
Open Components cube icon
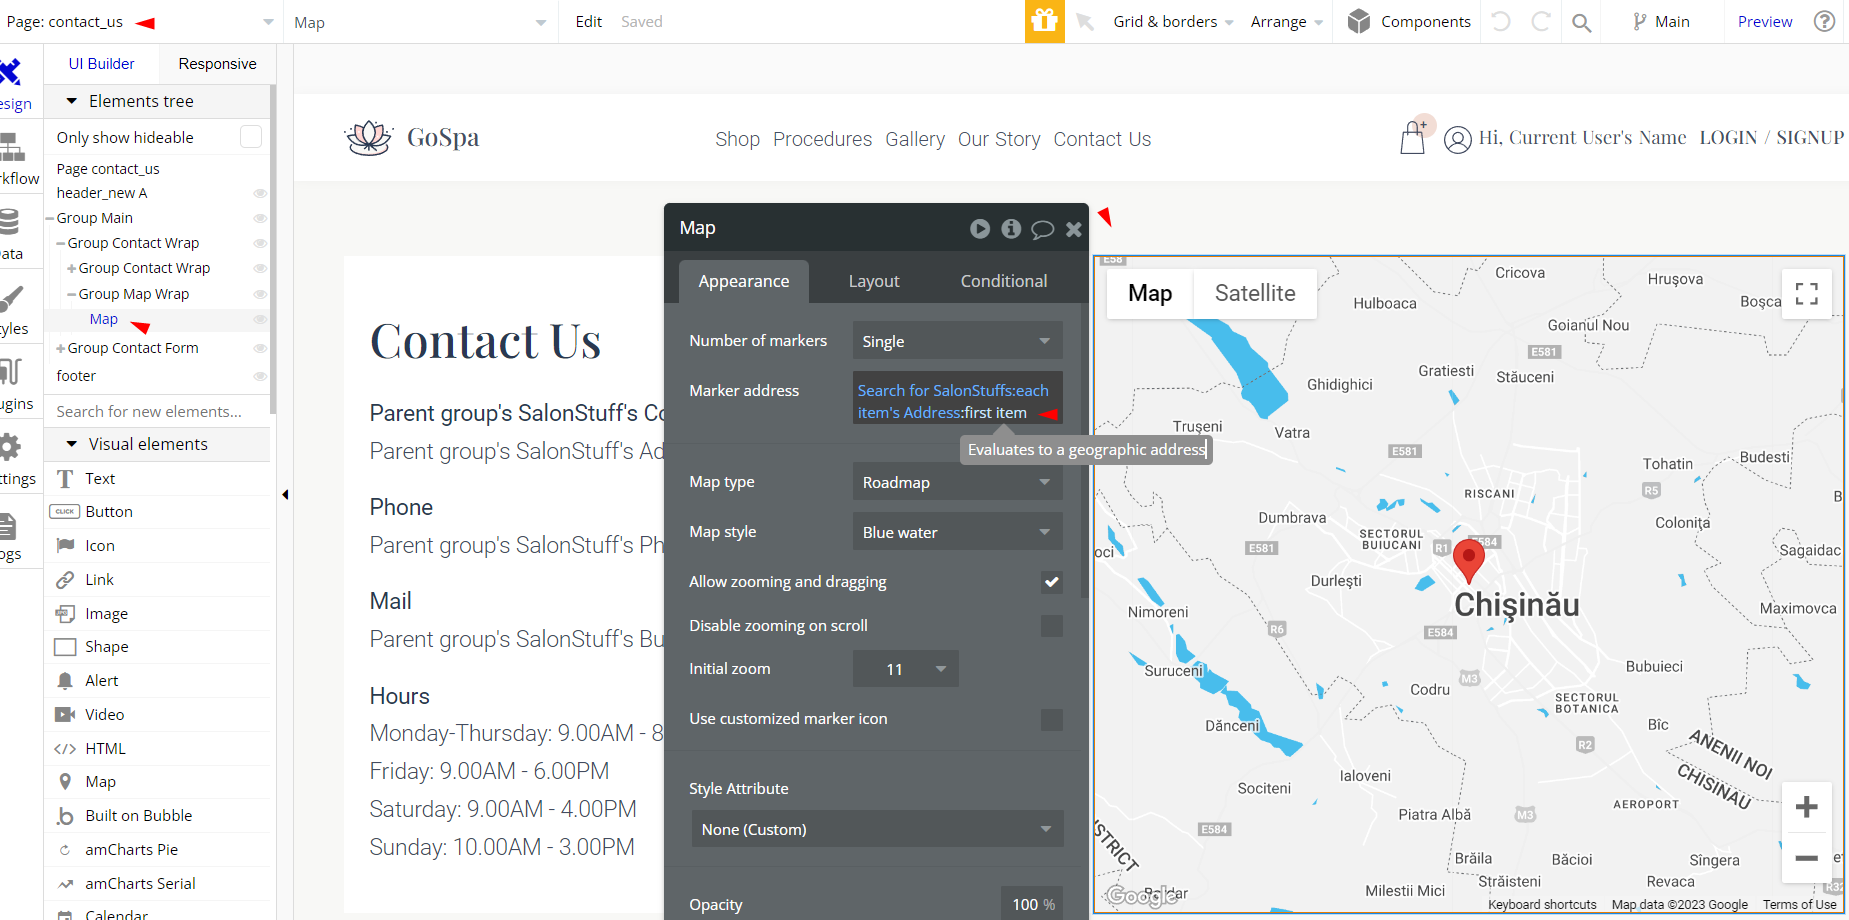pos(1358,21)
